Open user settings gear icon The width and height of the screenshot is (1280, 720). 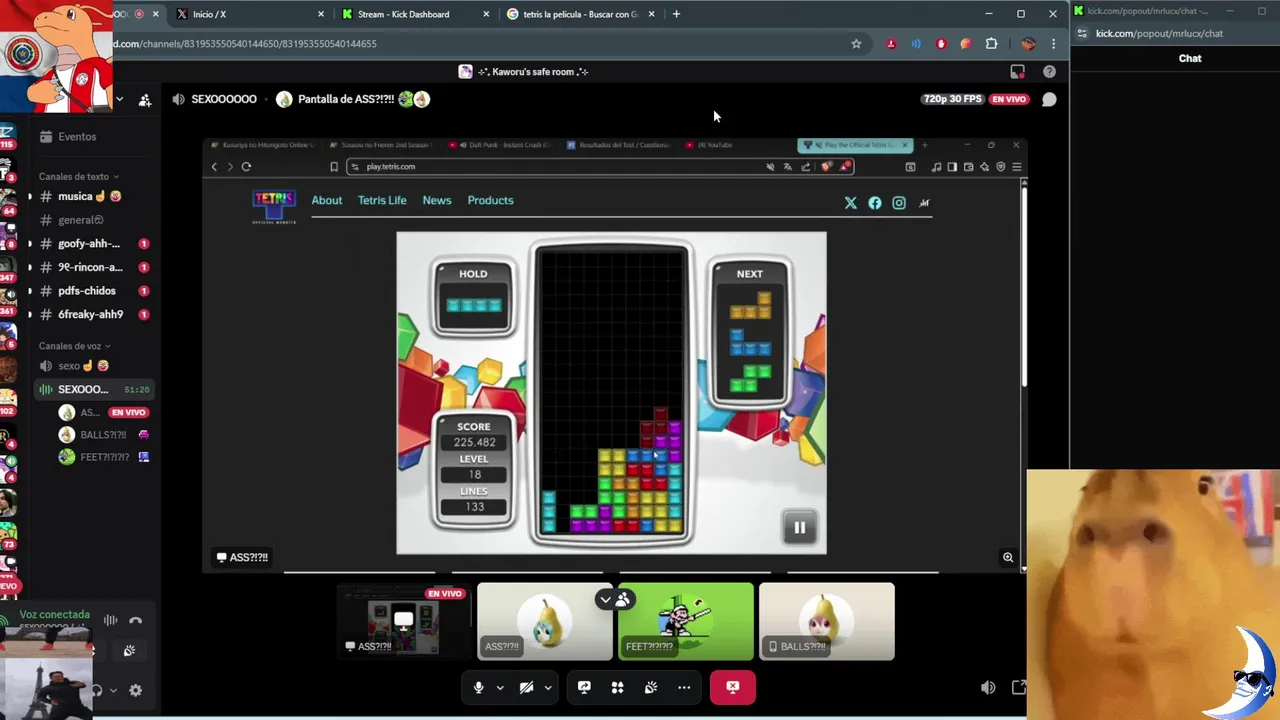[x=136, y=690]
